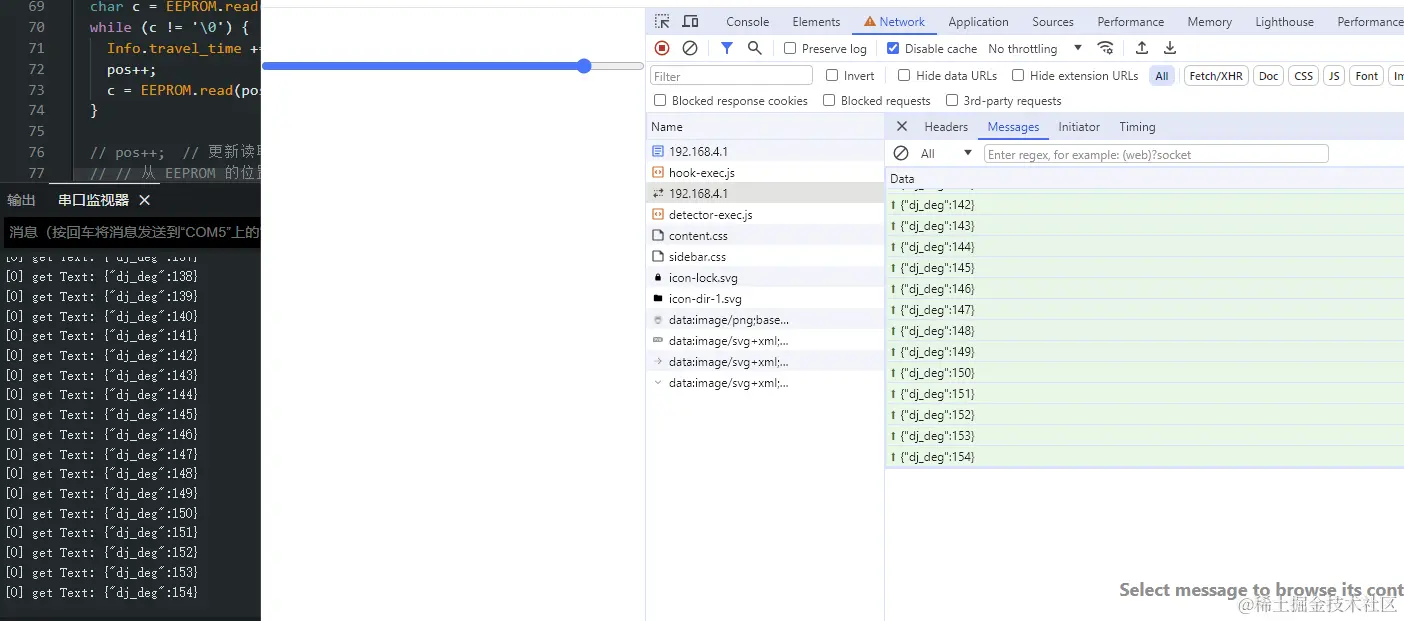Enable the Invert filter checkbox
Image resolution: width=1404 pixels, height=621 pixels.
[x=832, y=75]
